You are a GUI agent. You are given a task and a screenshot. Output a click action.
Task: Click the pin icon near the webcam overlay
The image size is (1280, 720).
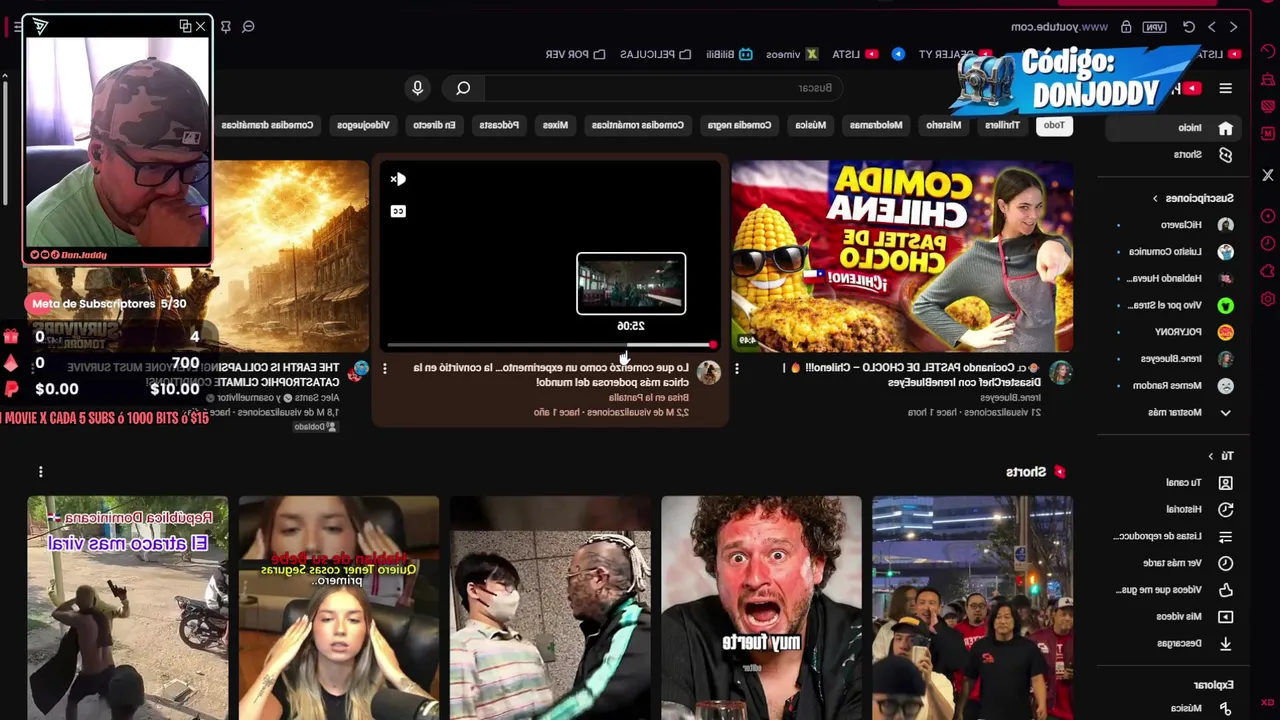click(x=225, y=27)
